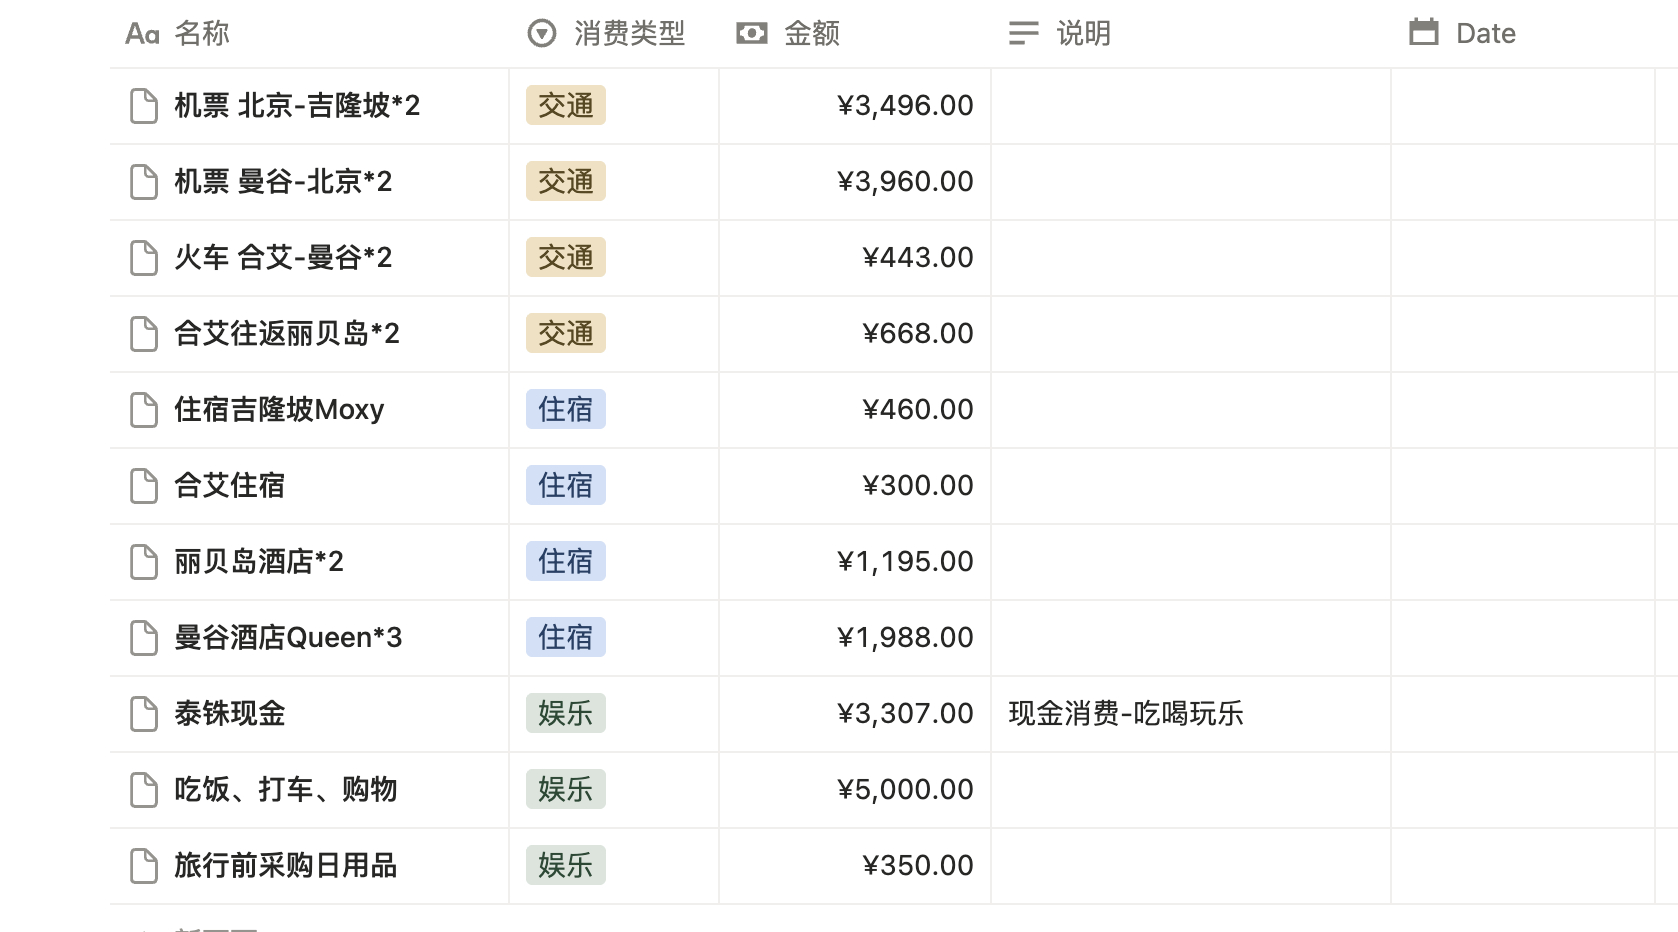1678x932 pixels.
Task: Click page icon beside 泰铢现金 row
Action: [x=144, y=714]
